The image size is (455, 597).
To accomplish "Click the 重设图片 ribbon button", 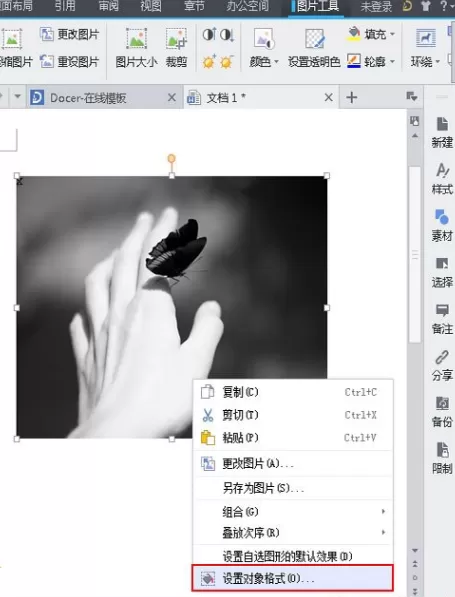I will click(x=70, y=61).
